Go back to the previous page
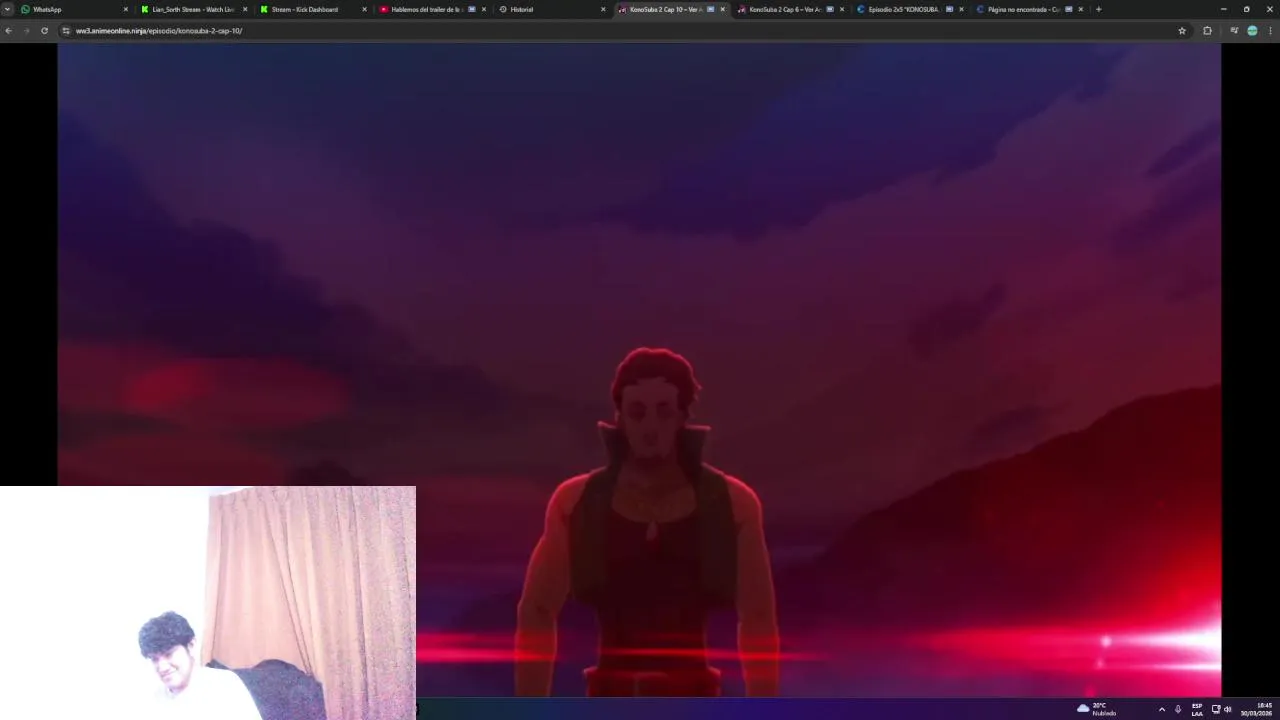Viewport: 1280px width, 720px height. click(8, 31)
